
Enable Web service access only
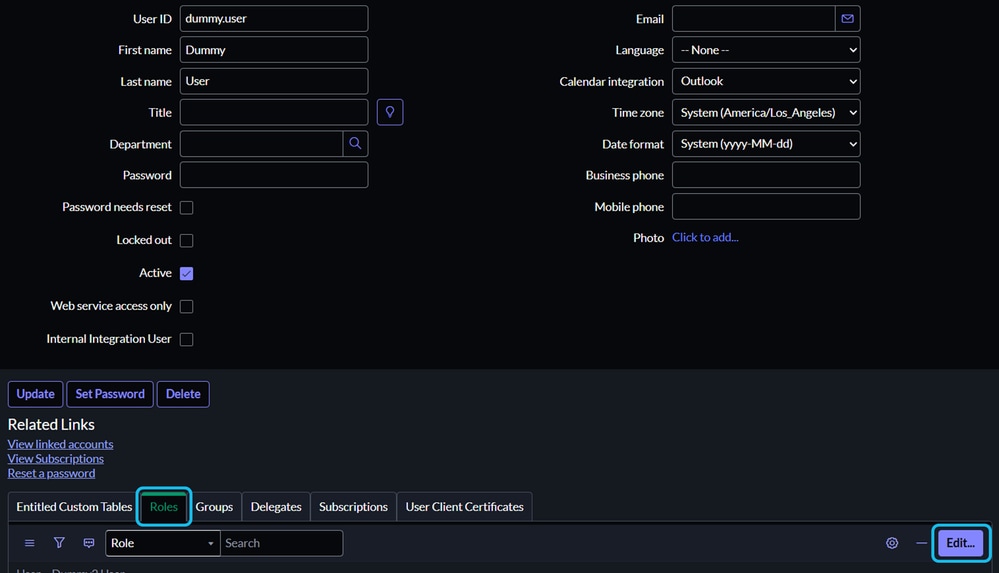coord(187,307)
